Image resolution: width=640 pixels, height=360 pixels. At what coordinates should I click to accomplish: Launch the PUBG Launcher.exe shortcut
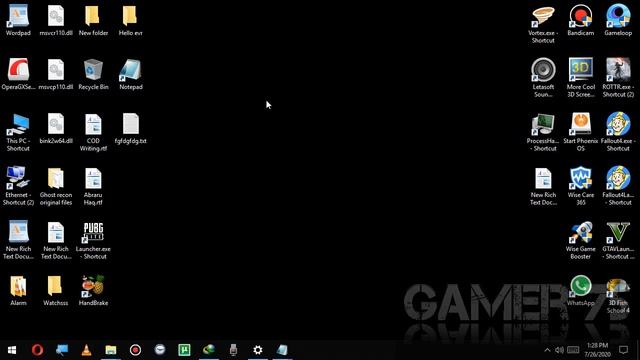[x=93, y=240]
